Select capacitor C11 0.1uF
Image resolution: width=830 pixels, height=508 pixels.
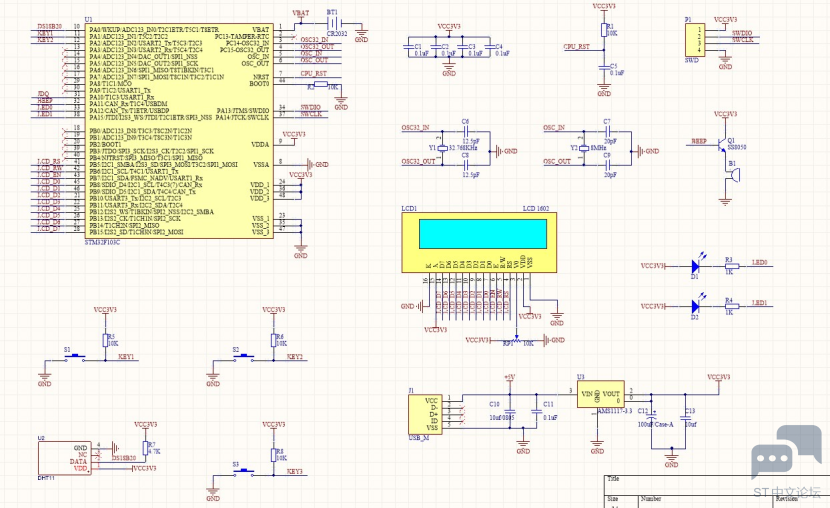pos(536,411)
